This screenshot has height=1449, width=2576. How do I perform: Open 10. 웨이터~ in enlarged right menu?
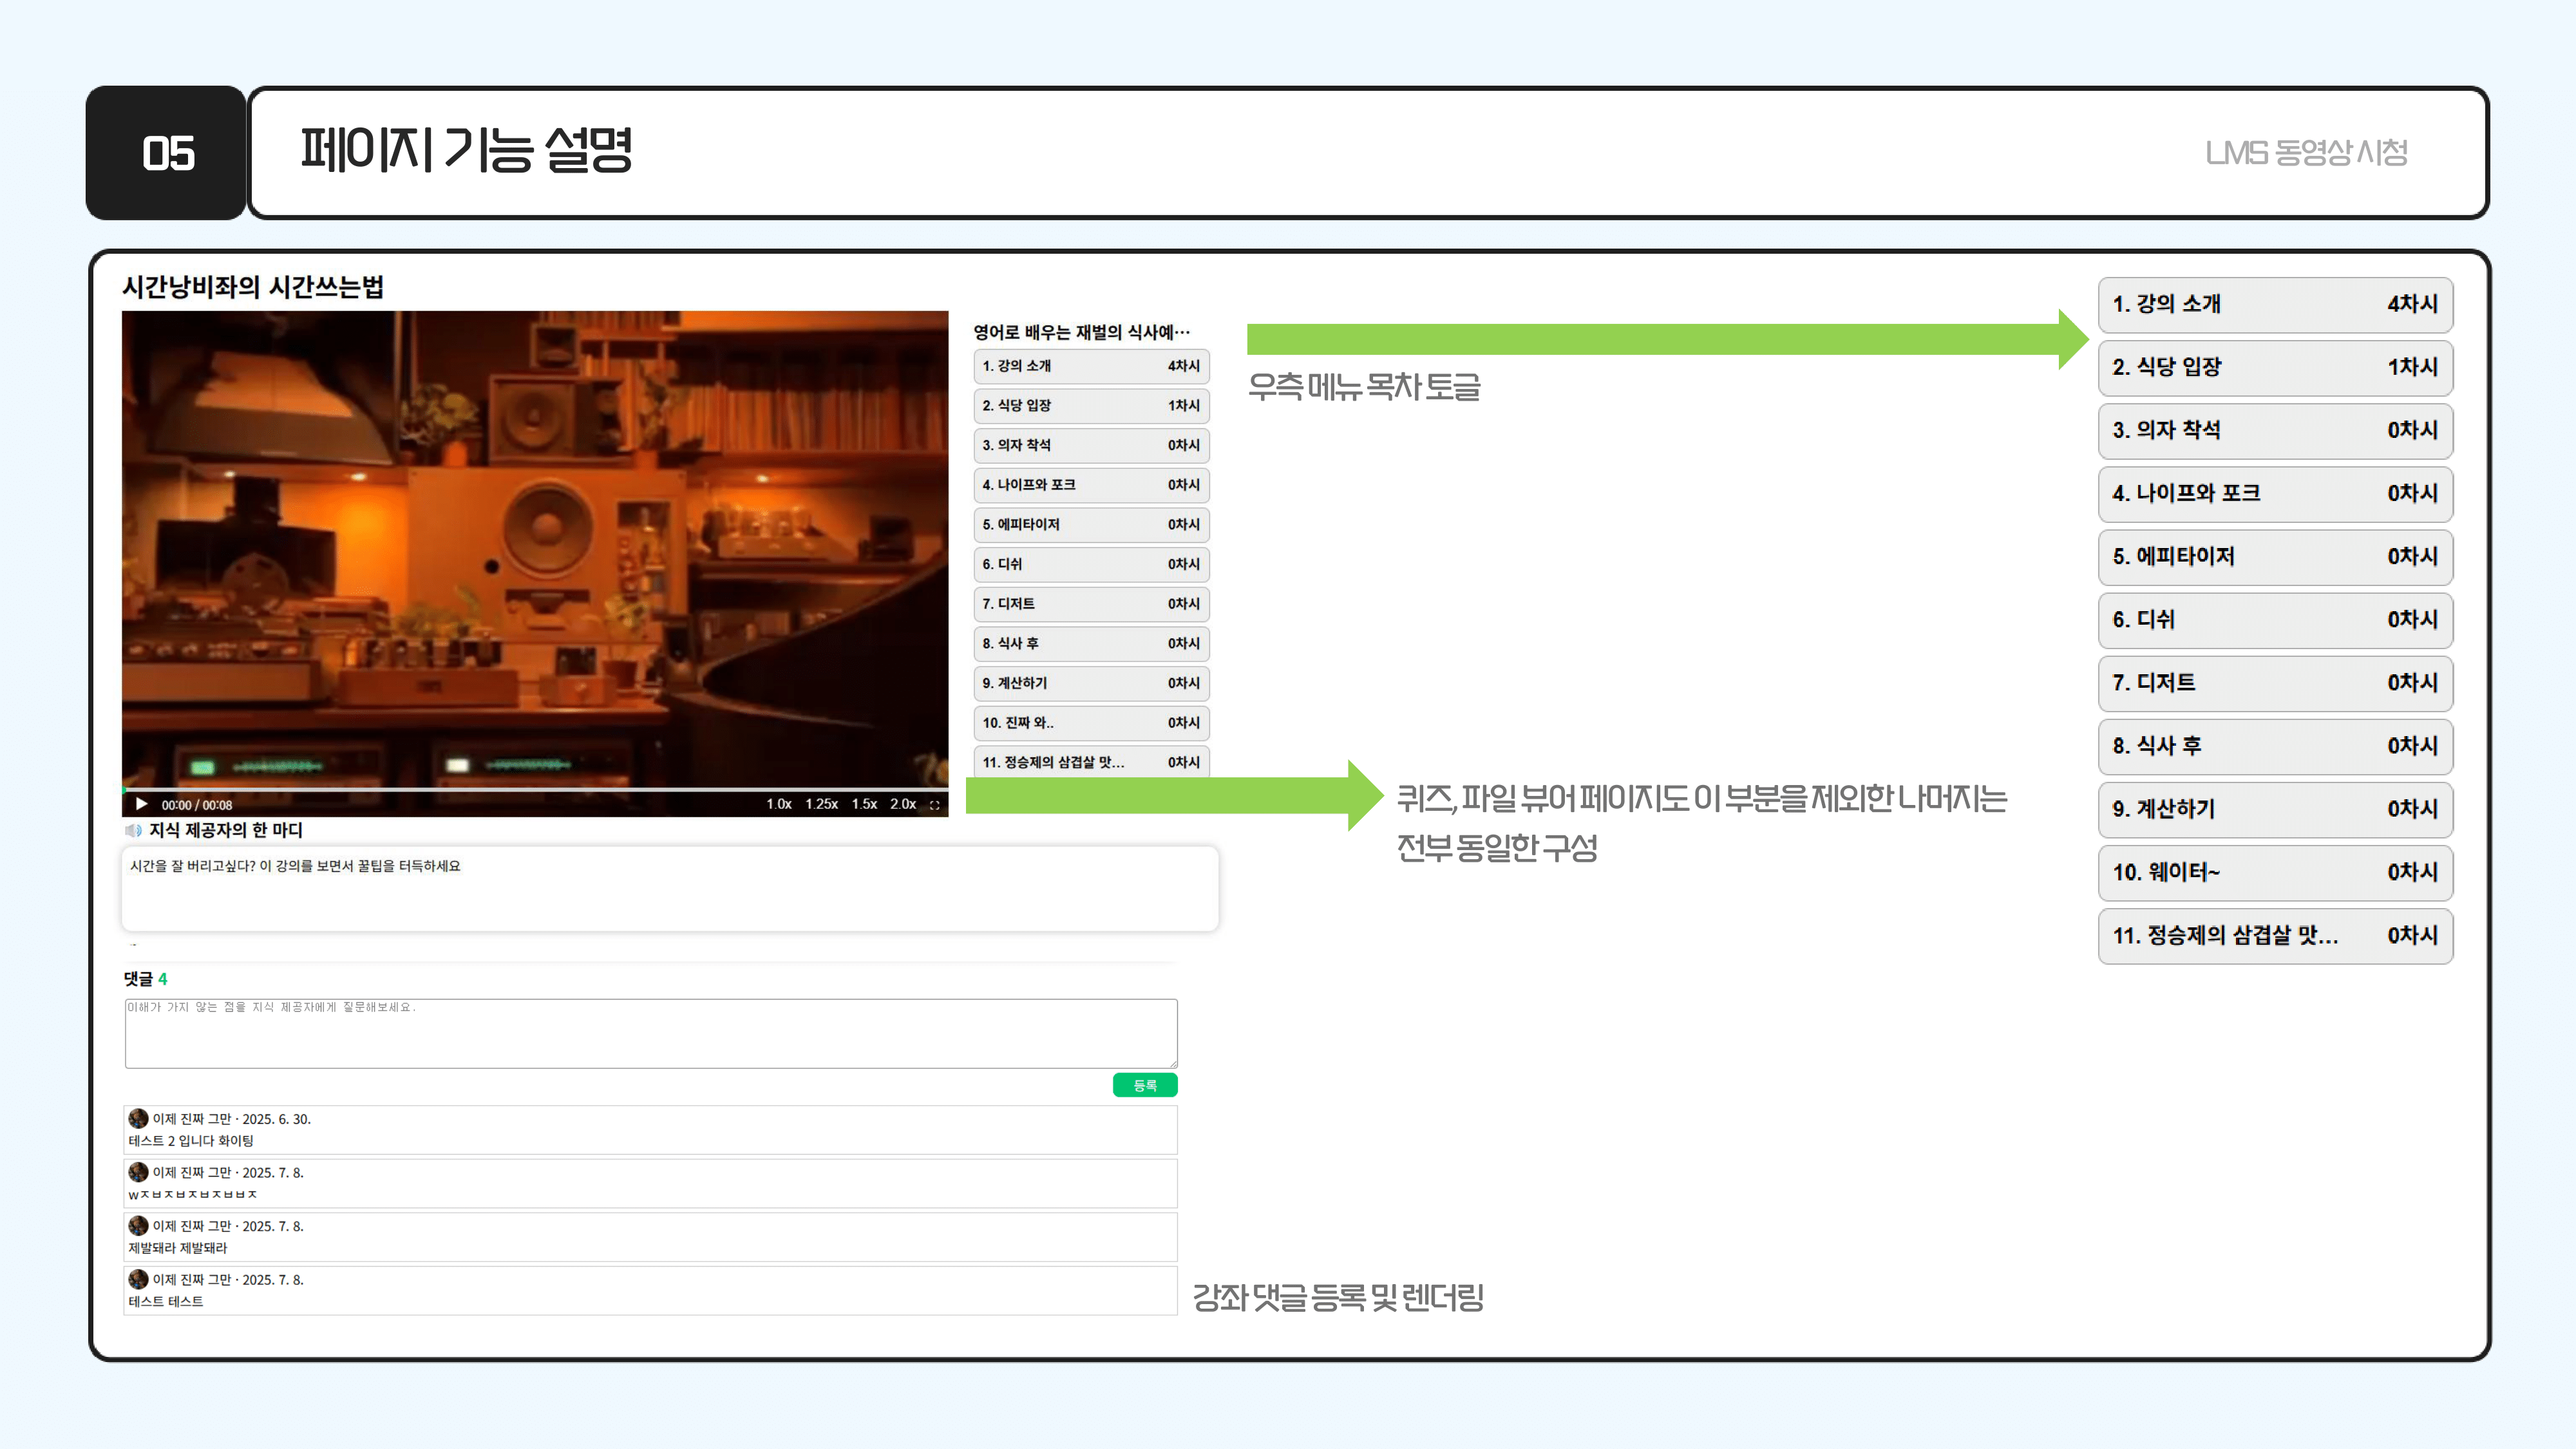tap(2274, 872)
